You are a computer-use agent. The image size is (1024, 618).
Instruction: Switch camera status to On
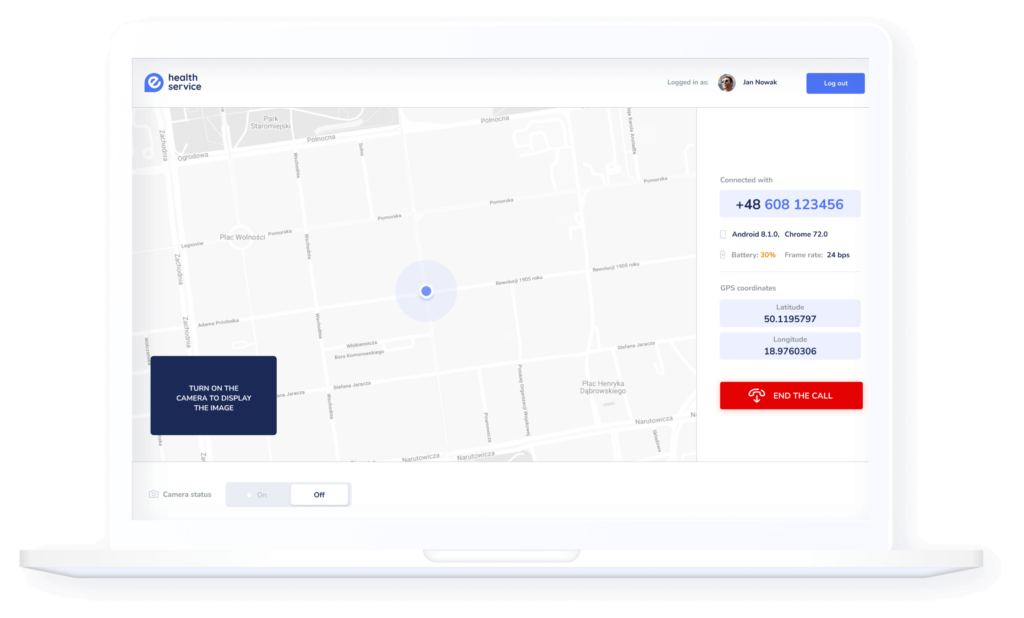[258, 495]
